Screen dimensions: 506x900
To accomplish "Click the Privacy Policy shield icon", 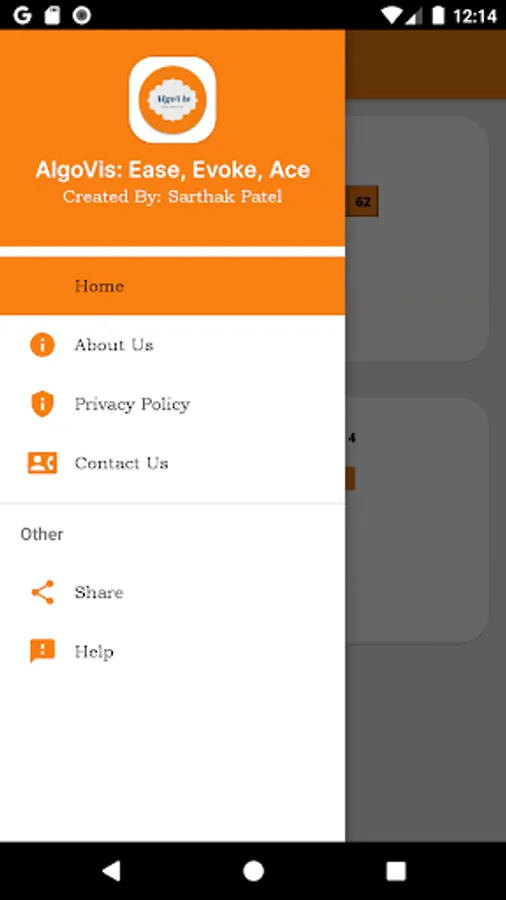I will click(x=42, y=404).
